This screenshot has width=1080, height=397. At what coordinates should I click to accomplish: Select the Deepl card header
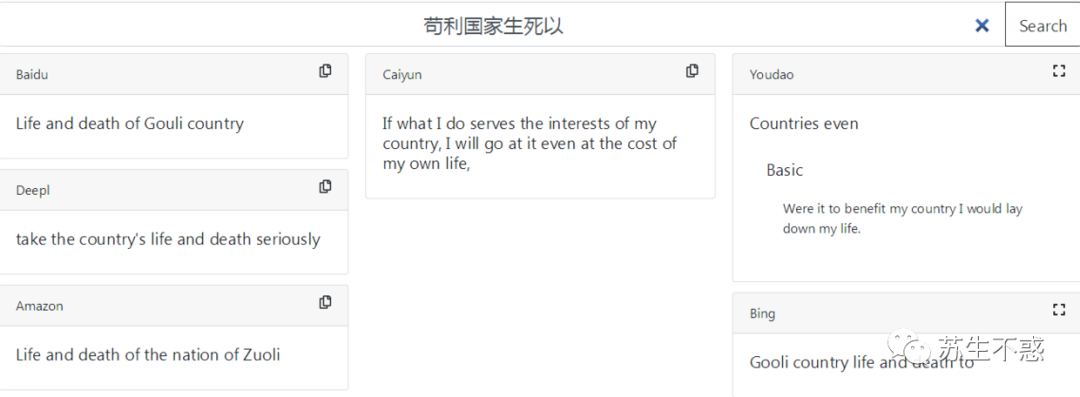pyautogui.click(x=174, y=190)
